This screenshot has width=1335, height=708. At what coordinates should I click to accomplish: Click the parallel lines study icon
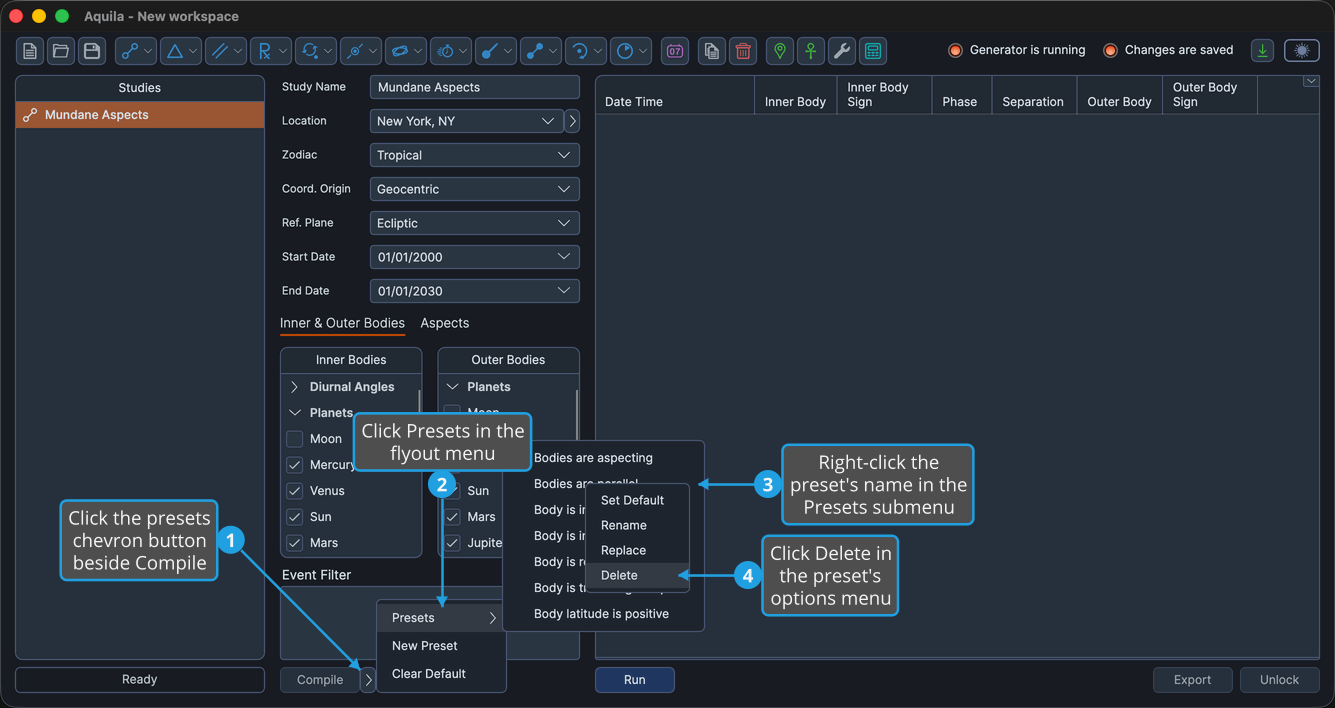tap(226, 51)
